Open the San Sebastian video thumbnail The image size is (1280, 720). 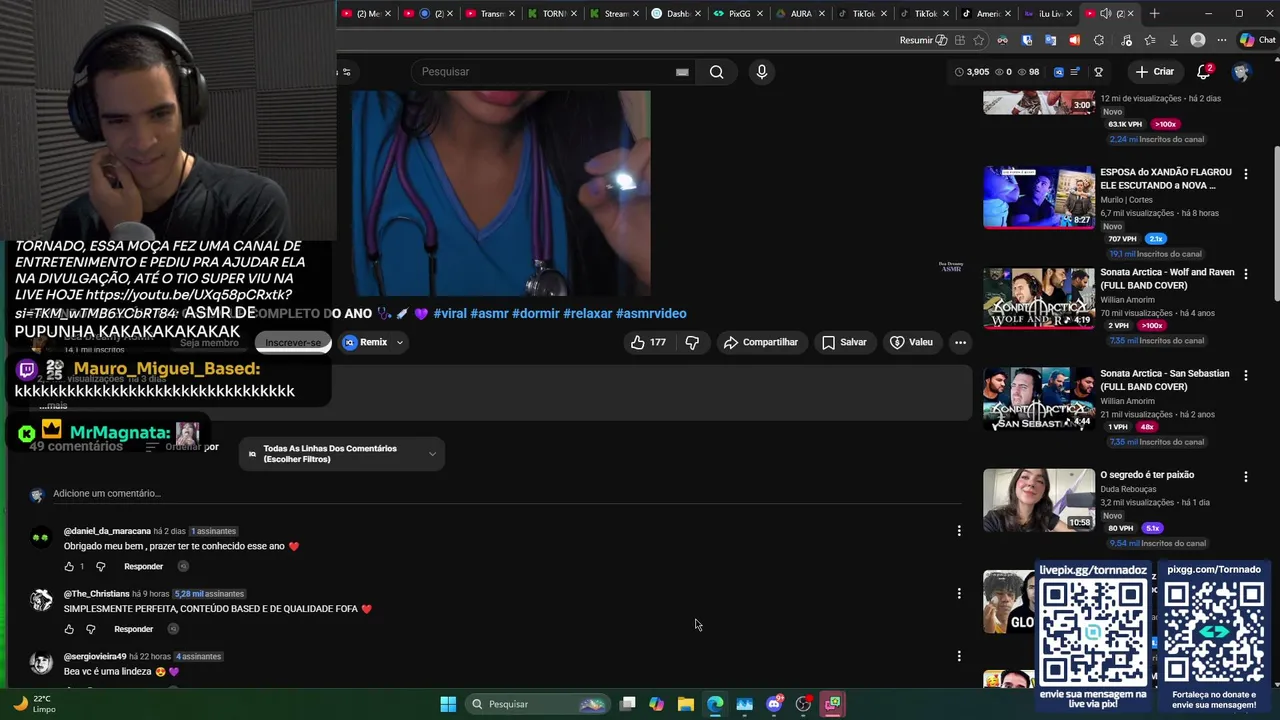tap(1039, 399)
